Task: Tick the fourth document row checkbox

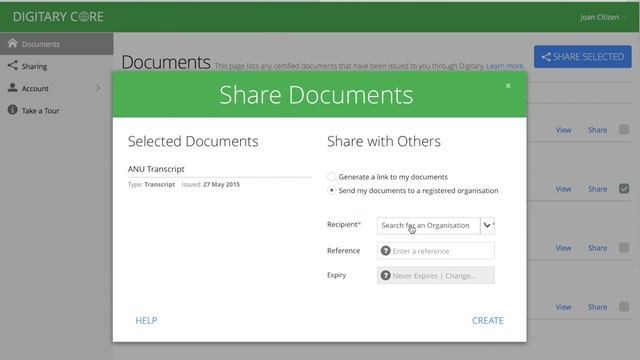Action: click(x=624, y=307)
